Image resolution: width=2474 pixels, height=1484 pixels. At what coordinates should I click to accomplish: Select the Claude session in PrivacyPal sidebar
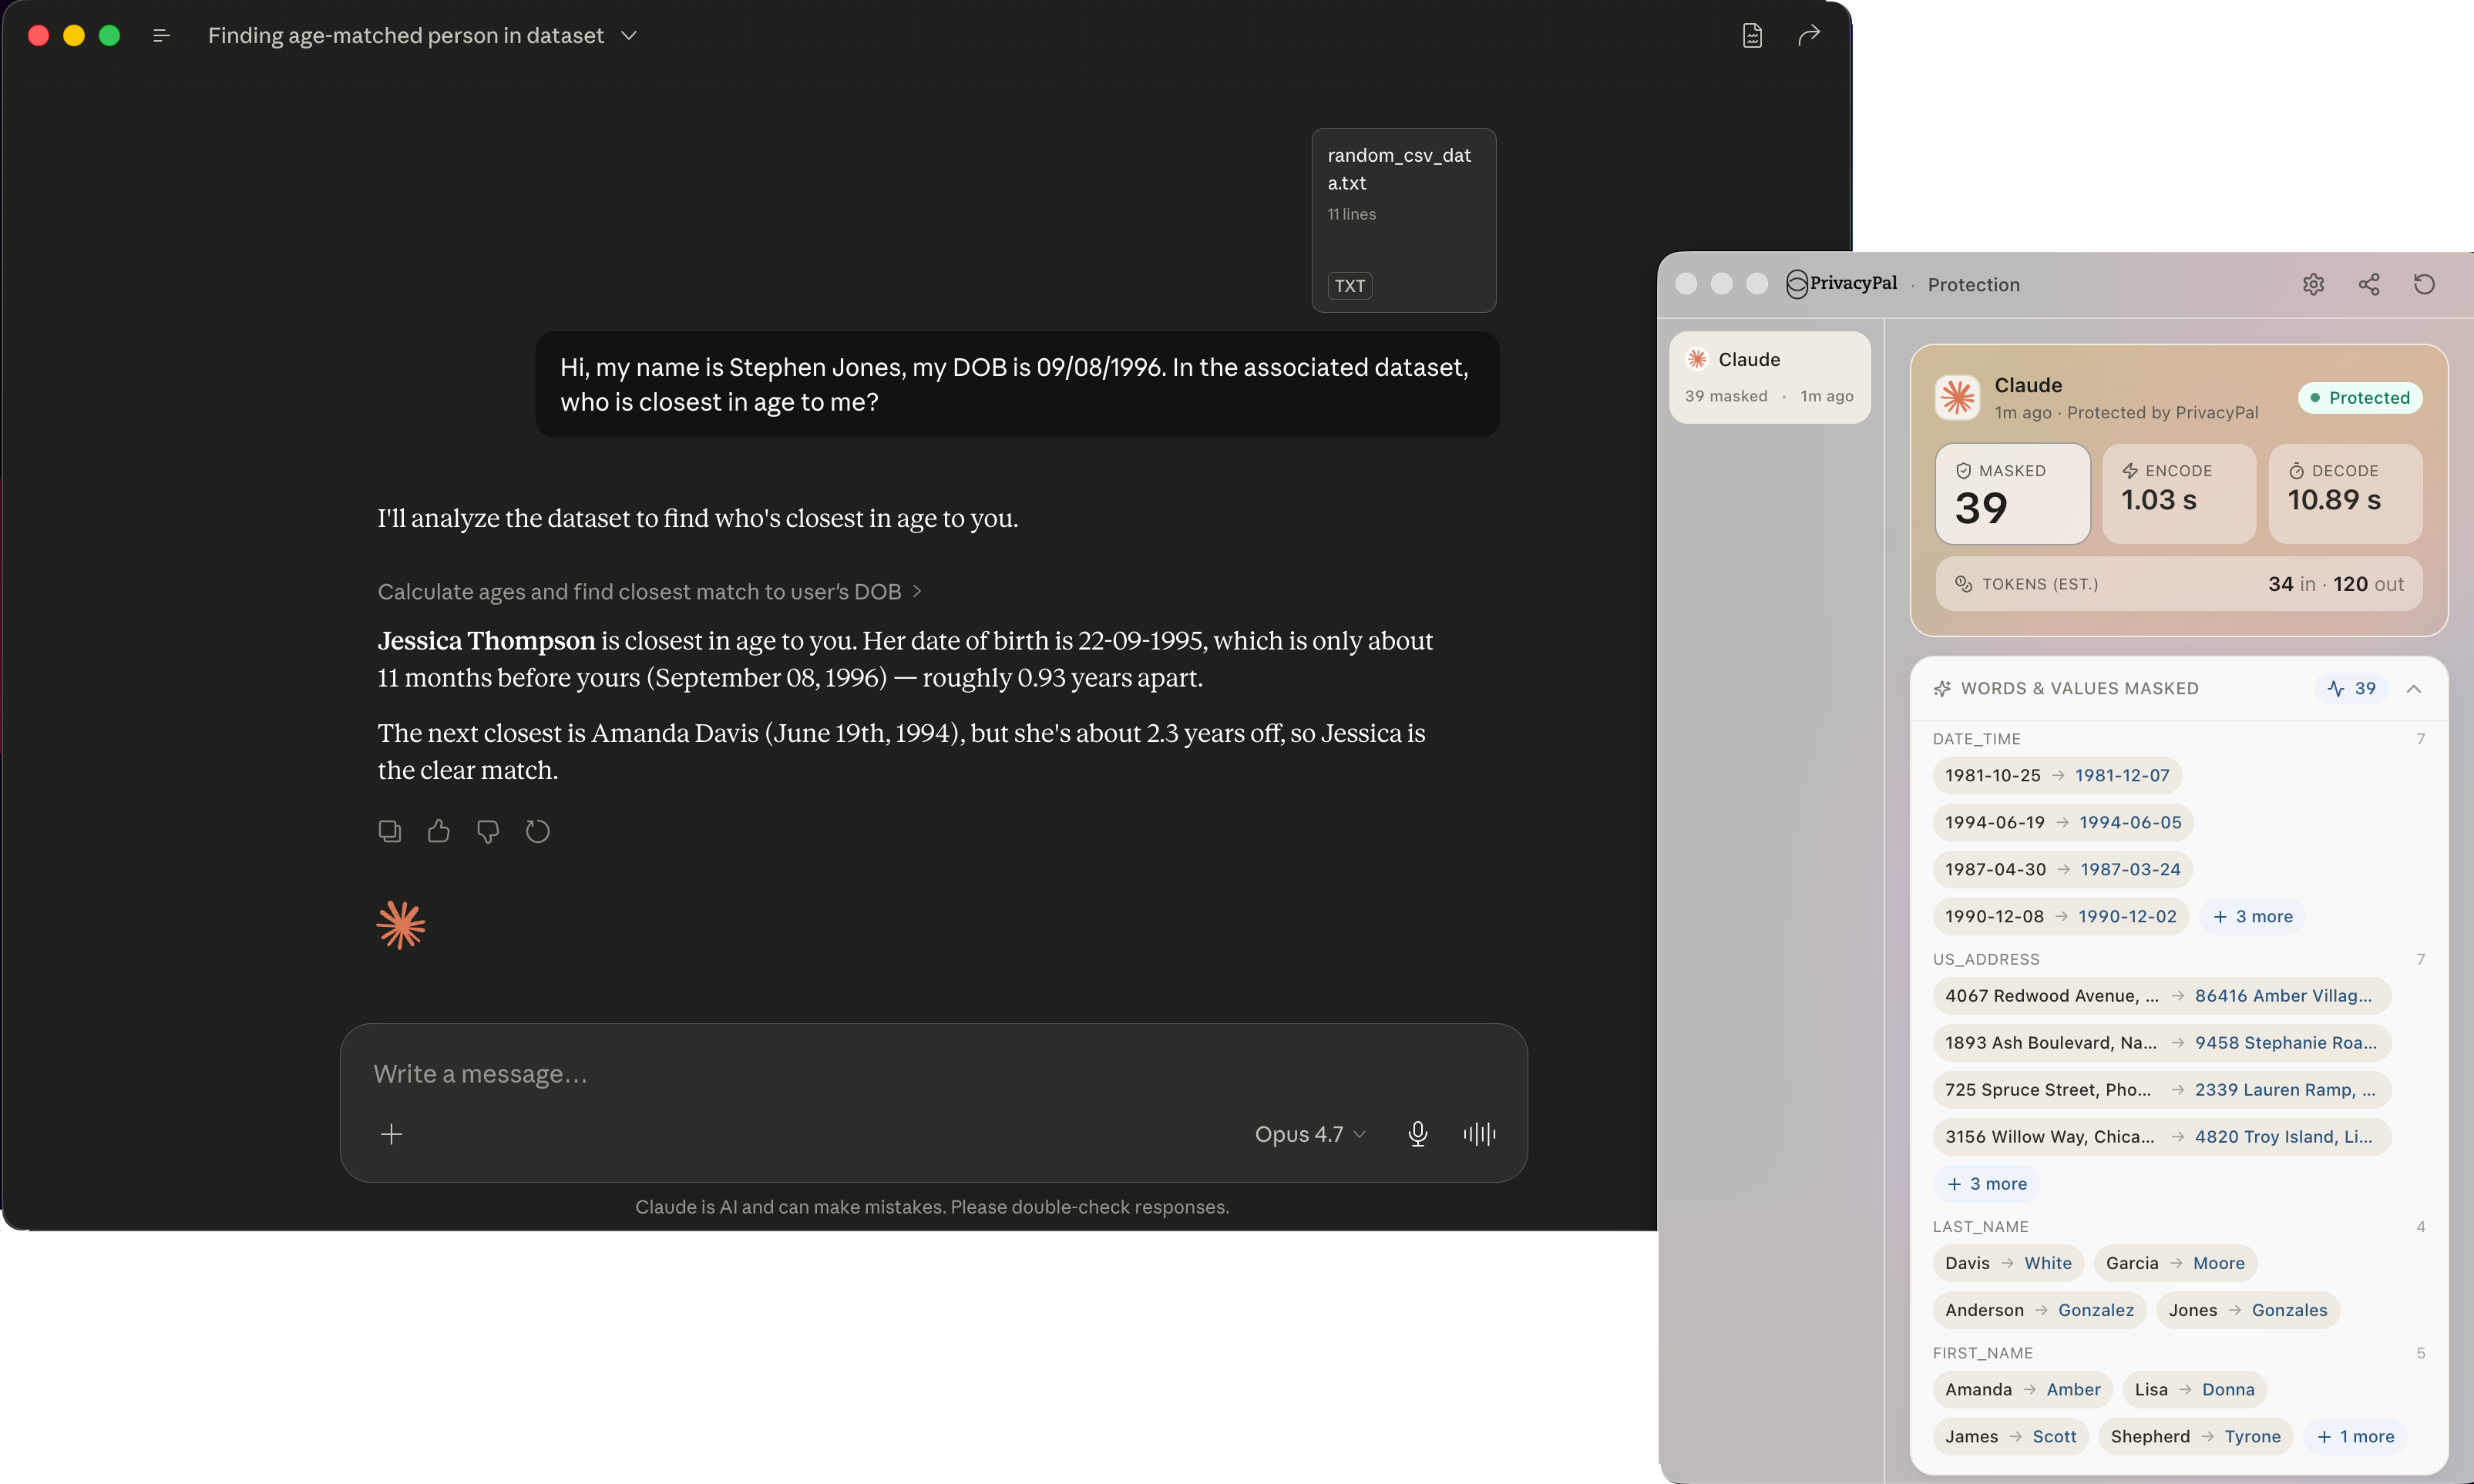[1769, 377]
